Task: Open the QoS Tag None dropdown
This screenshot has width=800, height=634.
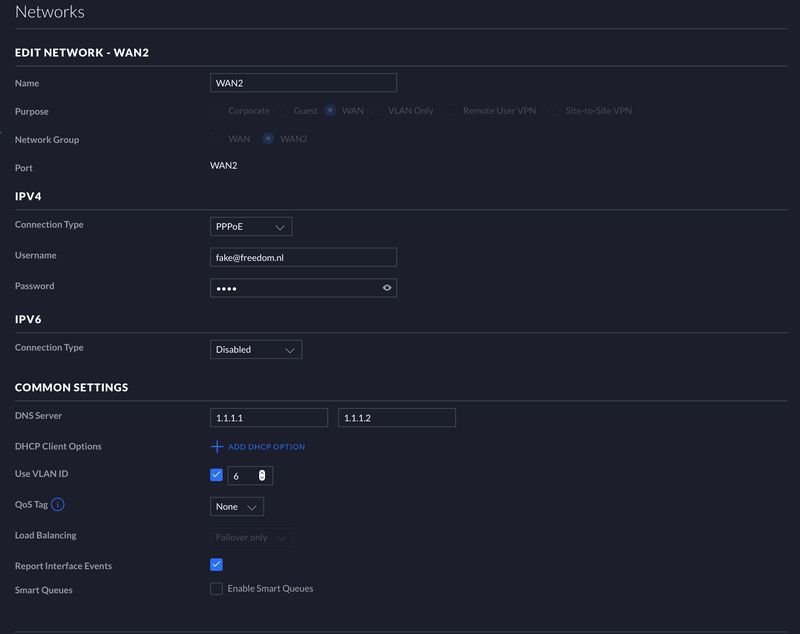Action: click(x=237, y=506)
